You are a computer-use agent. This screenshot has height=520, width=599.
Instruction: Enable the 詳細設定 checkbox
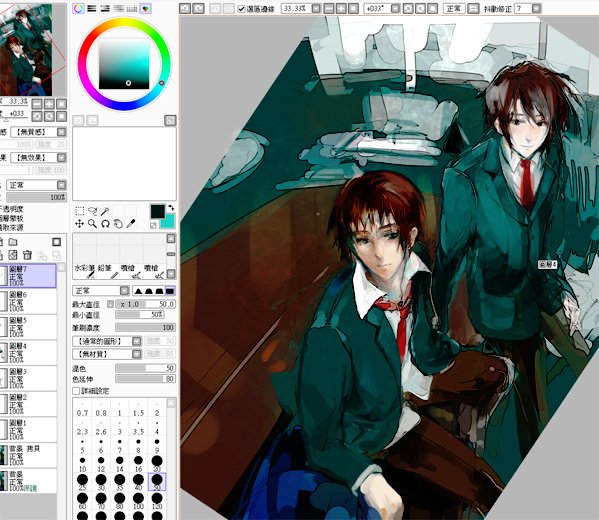[x=76, y=391]
